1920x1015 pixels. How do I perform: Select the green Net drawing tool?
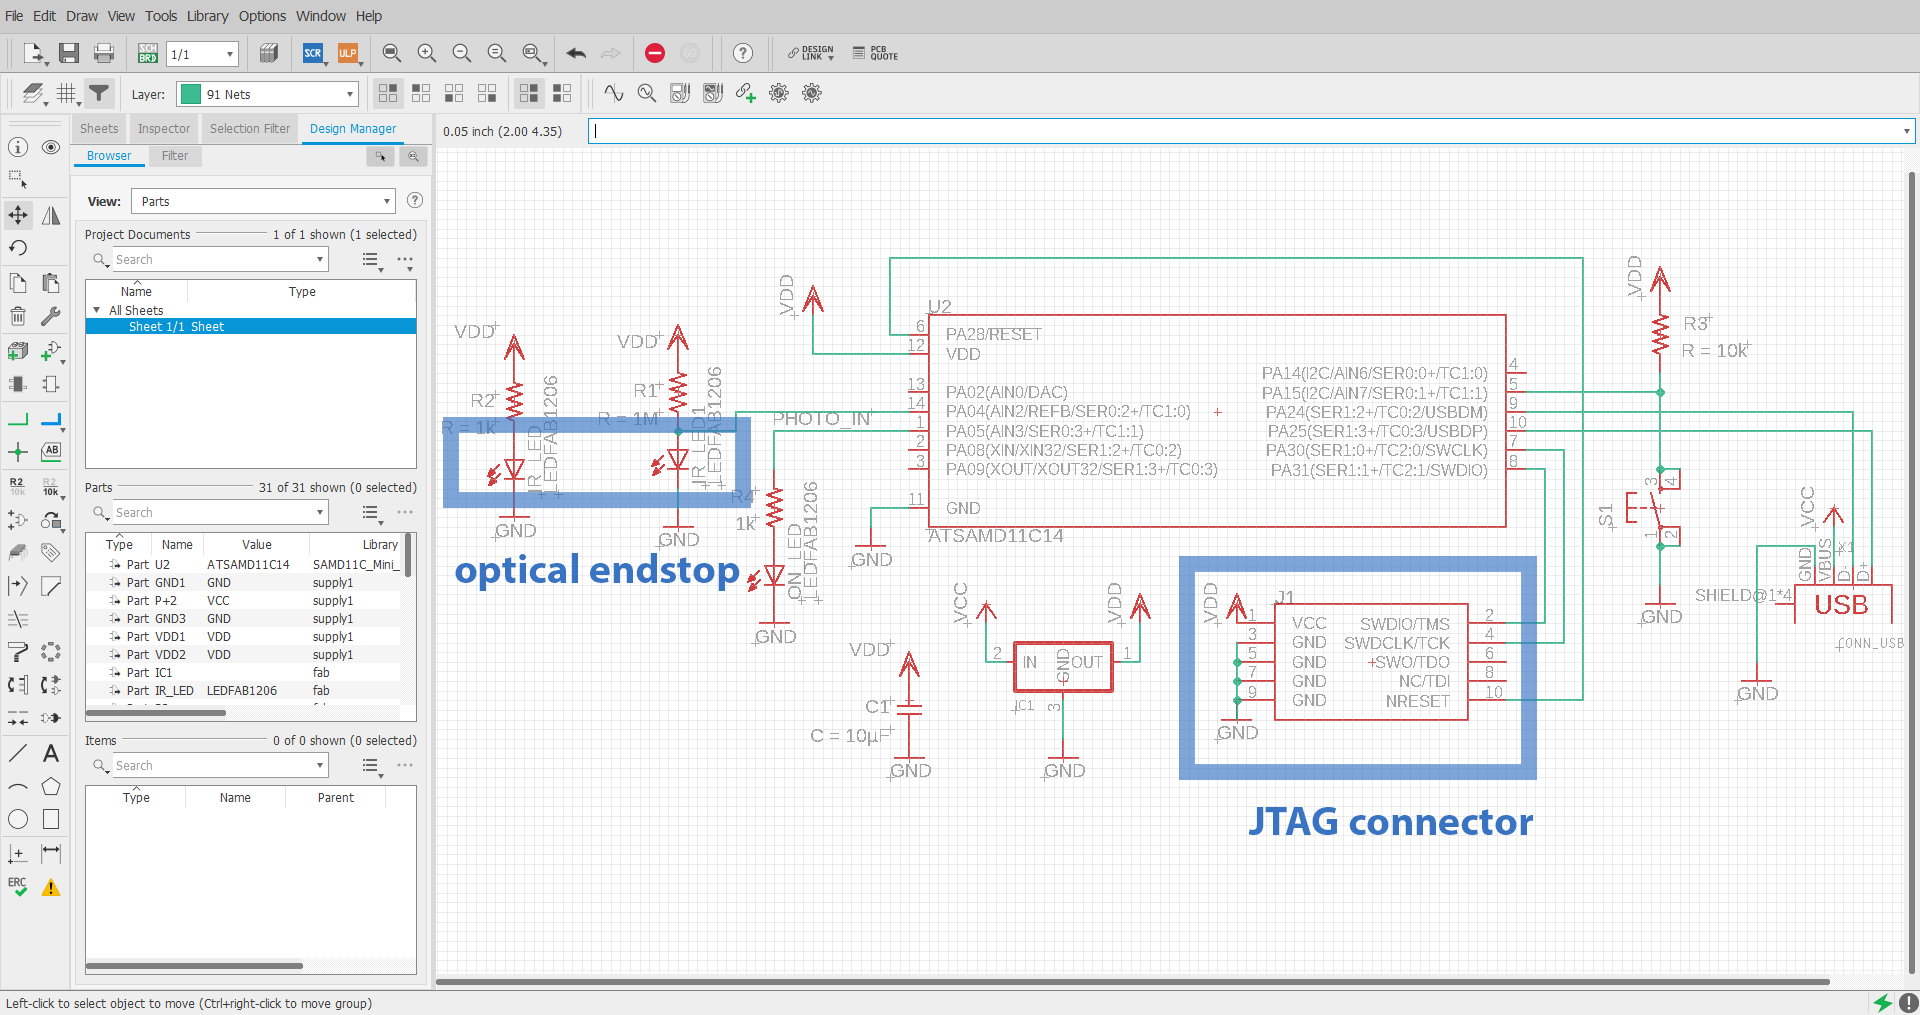click(18, 420)
